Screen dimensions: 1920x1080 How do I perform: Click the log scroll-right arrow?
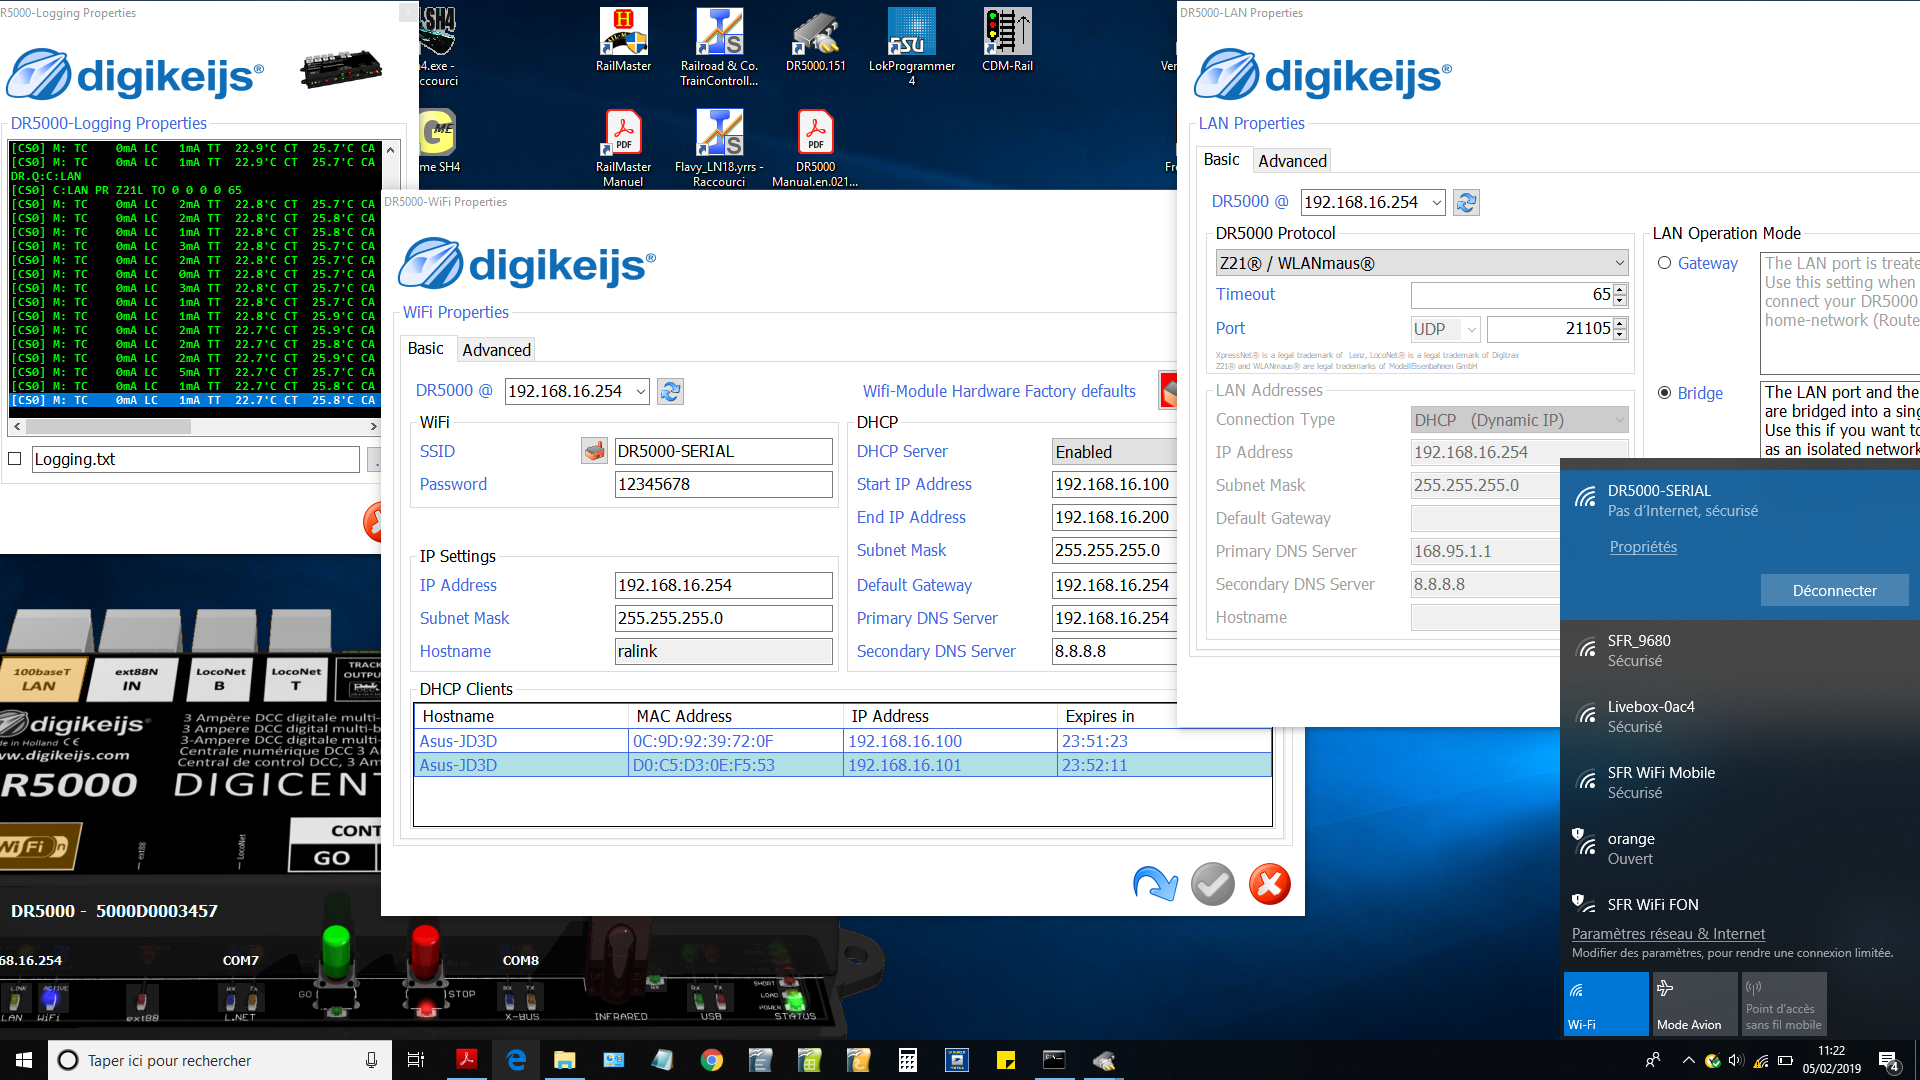coord(373,426)
